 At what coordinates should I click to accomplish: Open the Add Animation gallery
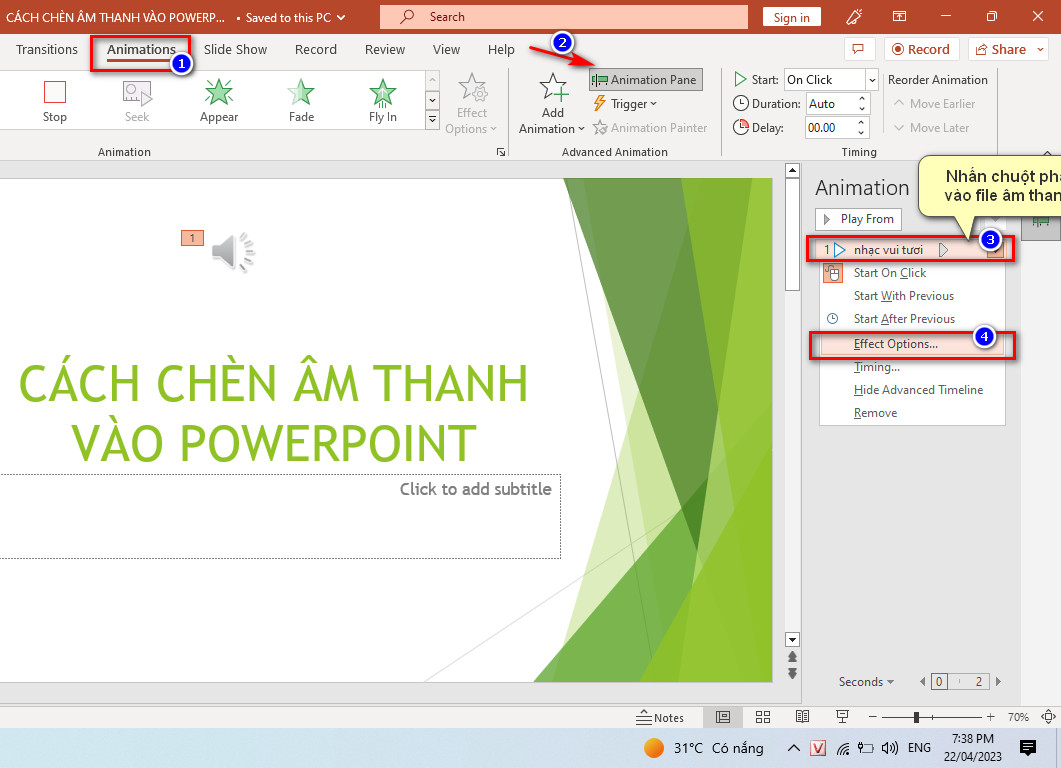pos(552,104)
